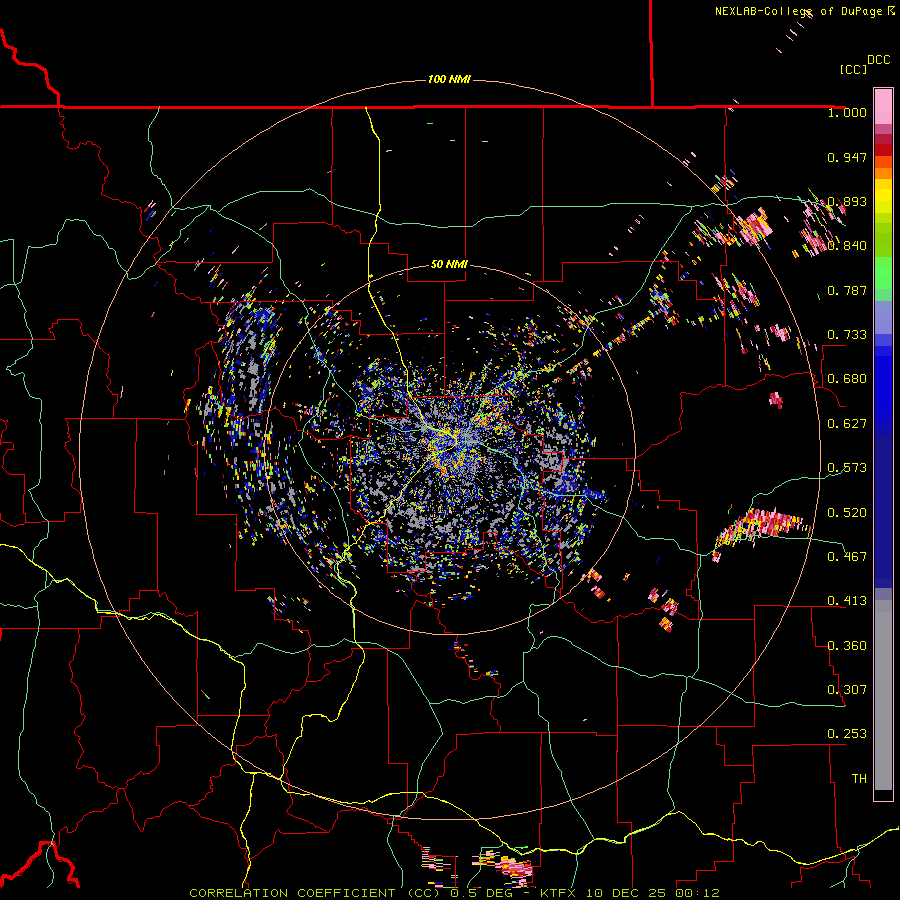Click the 0.520 scale value
The image size is (900, 900).
point(847,513)
